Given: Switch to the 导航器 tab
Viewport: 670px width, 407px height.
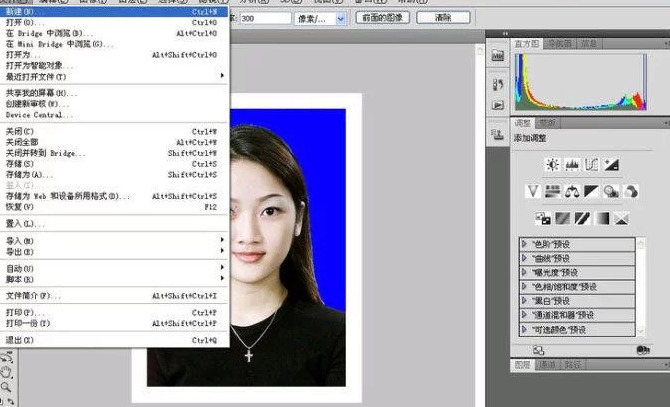Looking at the screenshot, I should 559,44.
